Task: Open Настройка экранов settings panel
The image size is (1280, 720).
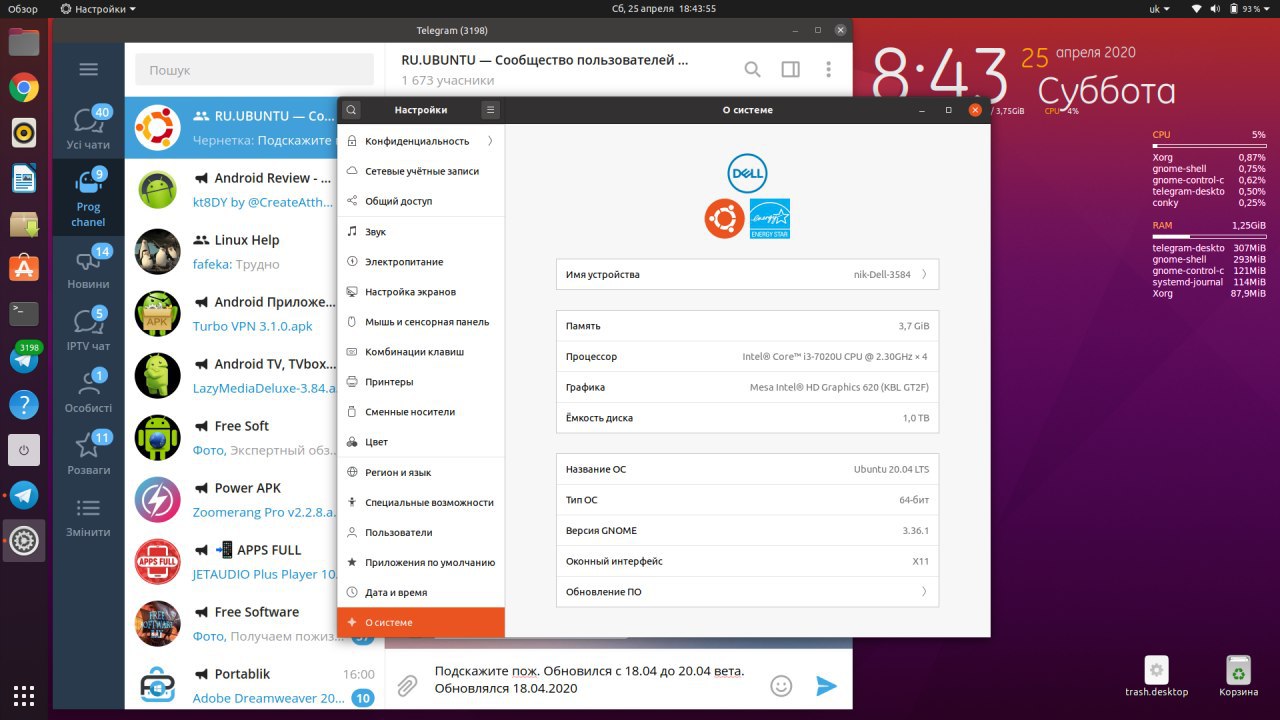Action: tap(421, 292)
